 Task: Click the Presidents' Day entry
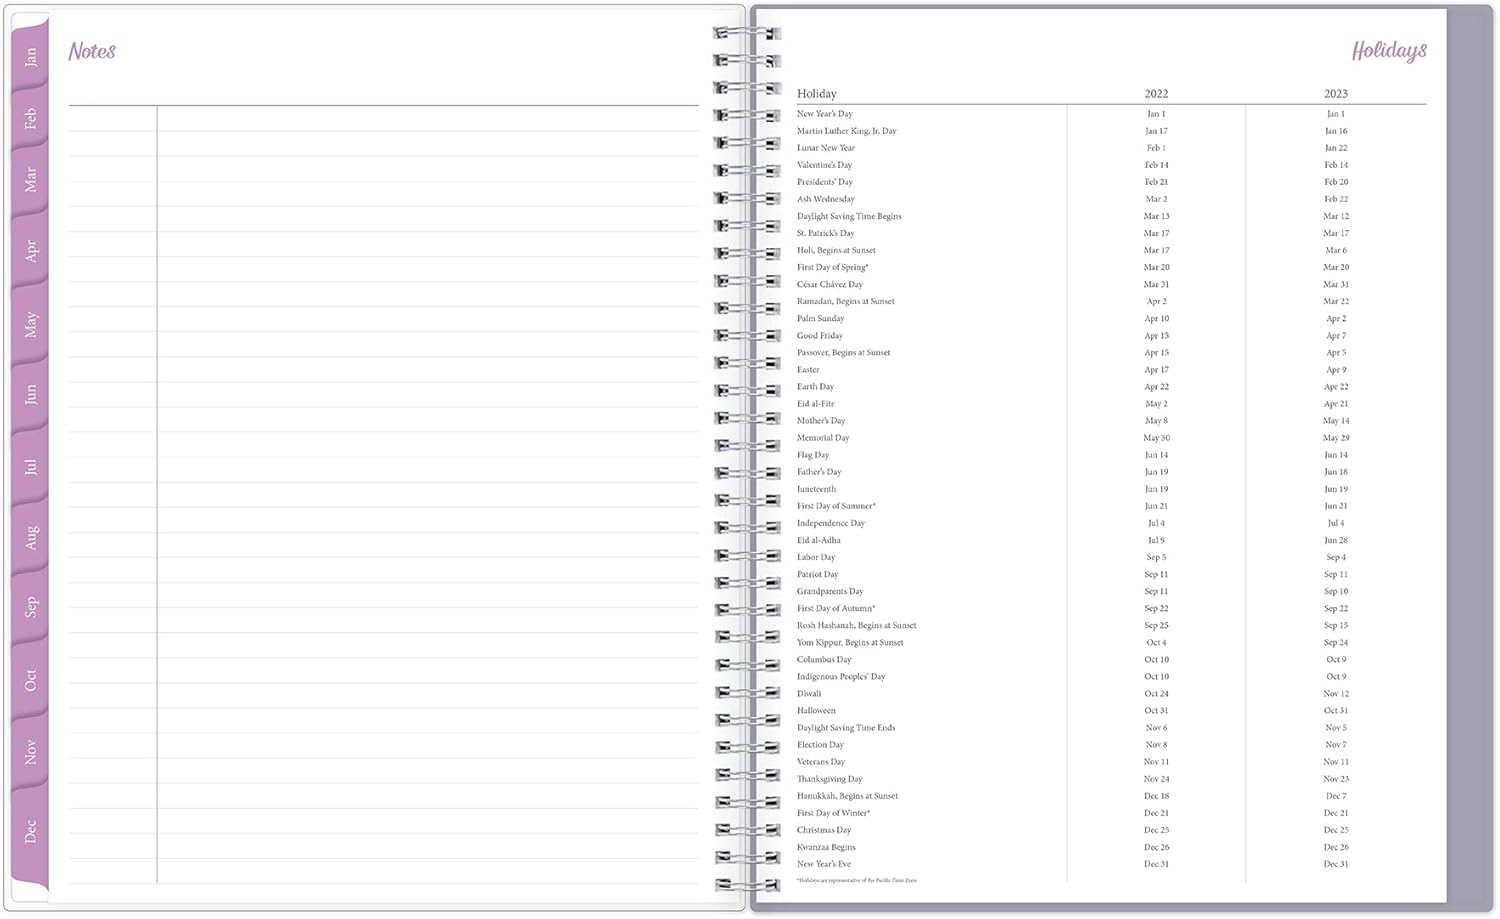[x=825, y=182]
